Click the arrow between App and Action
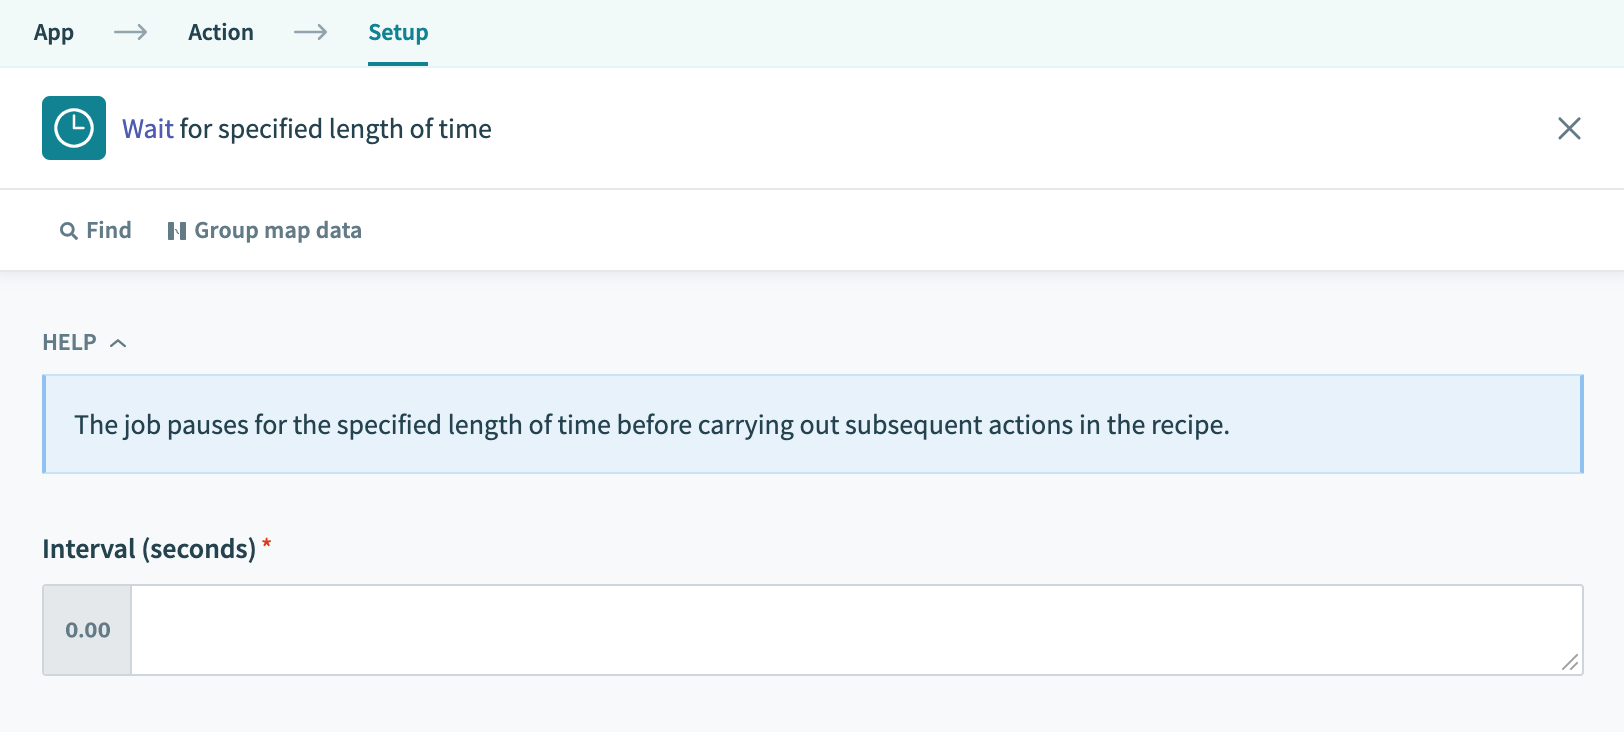1624x732 pixels. pos(130,32)
